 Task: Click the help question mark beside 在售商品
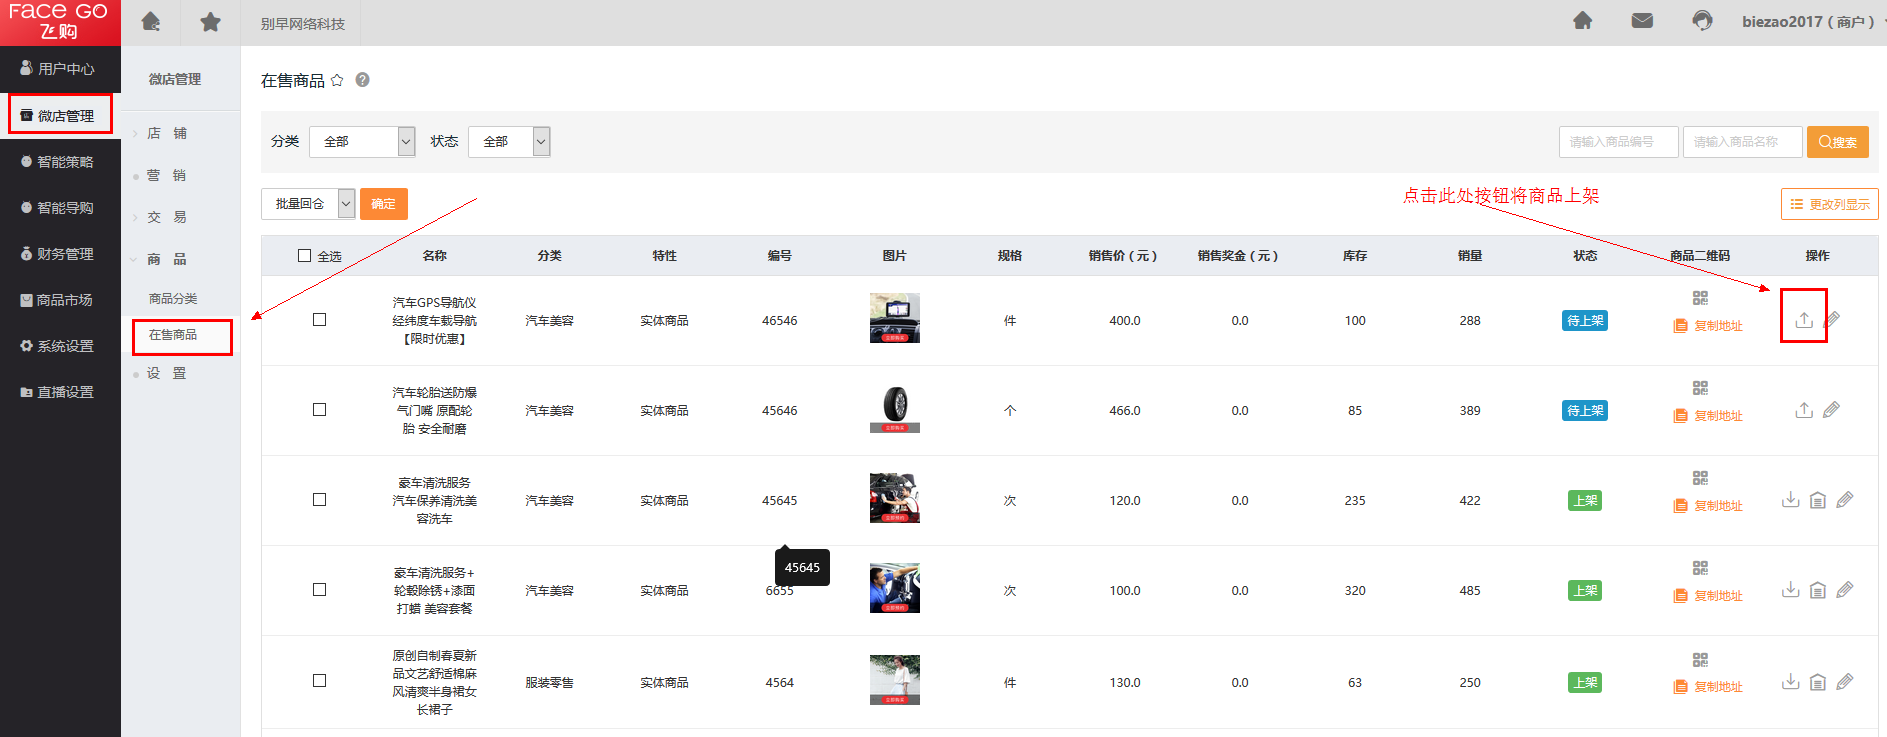click(362, 80)
